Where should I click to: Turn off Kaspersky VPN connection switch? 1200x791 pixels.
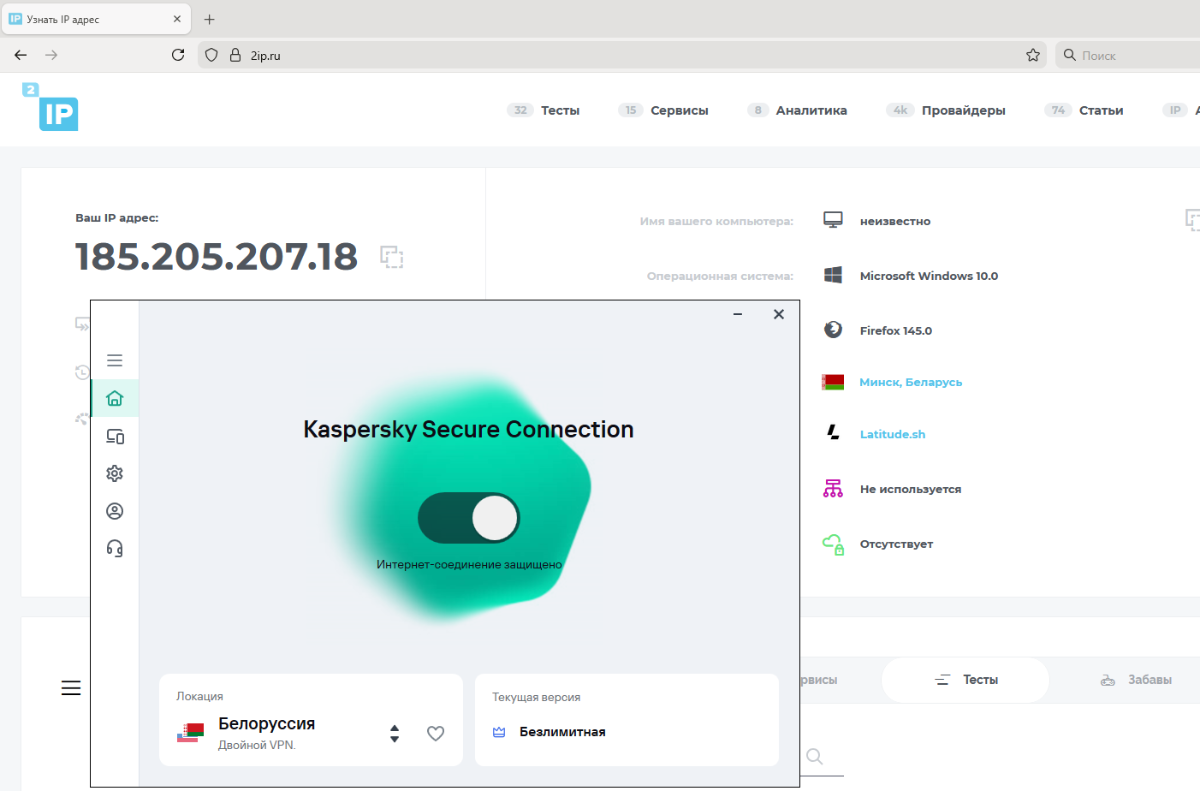point(469,518)
